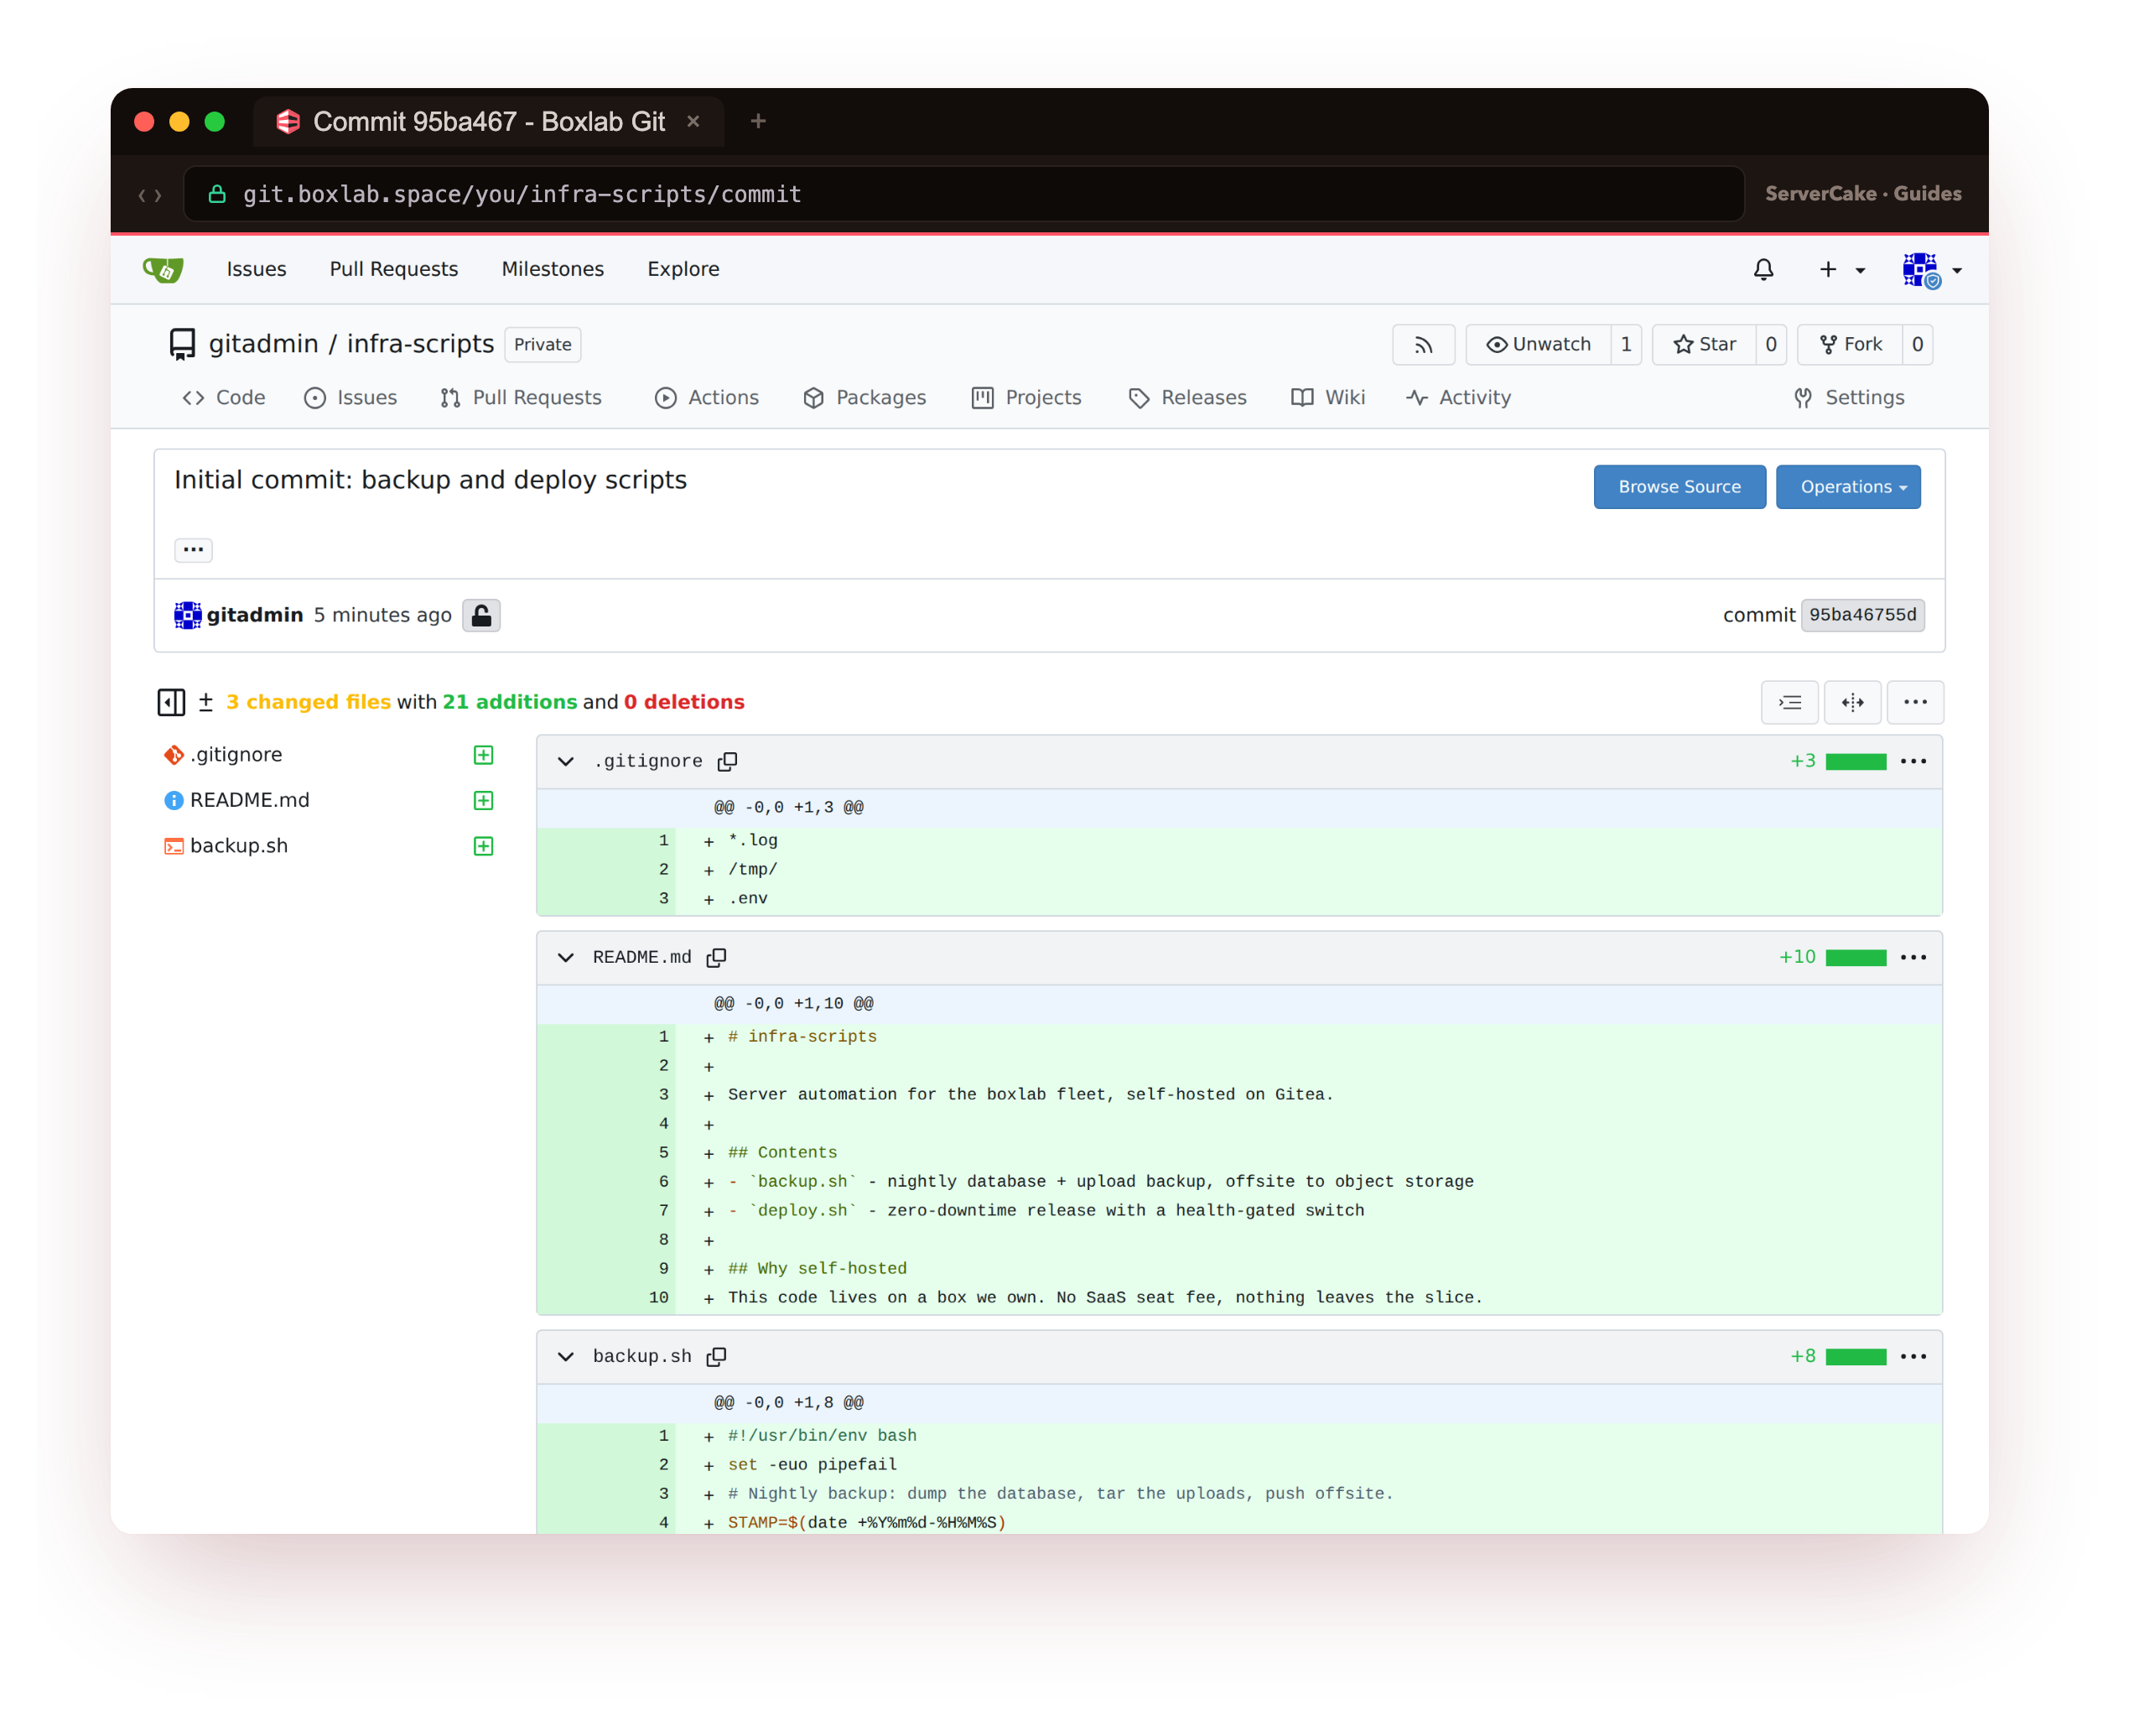Unwatch the infra-scripts repository
Image resolution: width=2134 pixels, height=1736 pixels.
[1538, 345]
